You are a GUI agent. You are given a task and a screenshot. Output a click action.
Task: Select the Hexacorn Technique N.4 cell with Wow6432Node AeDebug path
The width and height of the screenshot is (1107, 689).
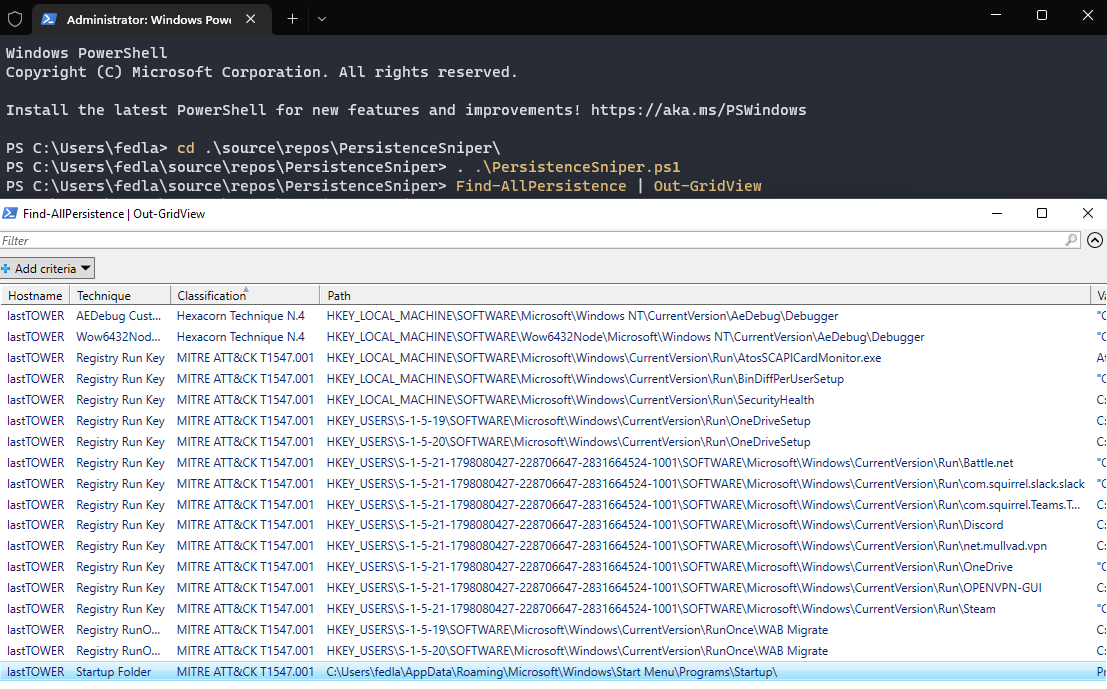click(x=241, y=337)
